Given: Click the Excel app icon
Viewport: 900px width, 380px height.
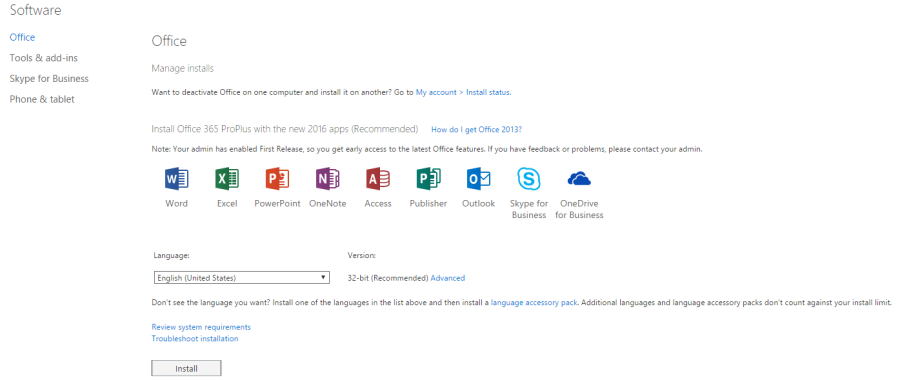Looking at the screenshot, I should coord(227,179).
